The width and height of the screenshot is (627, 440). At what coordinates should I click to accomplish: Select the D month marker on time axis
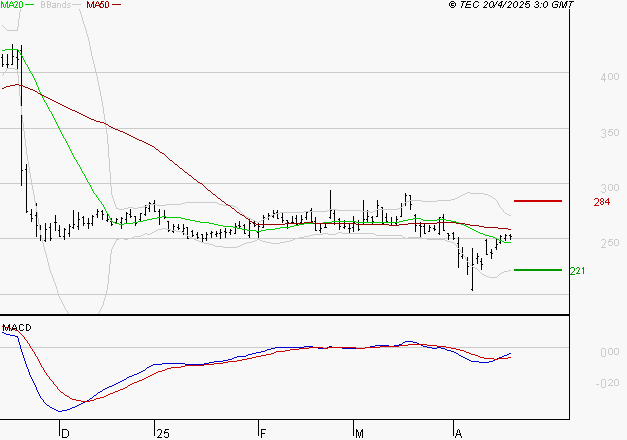tap(65, 433)
